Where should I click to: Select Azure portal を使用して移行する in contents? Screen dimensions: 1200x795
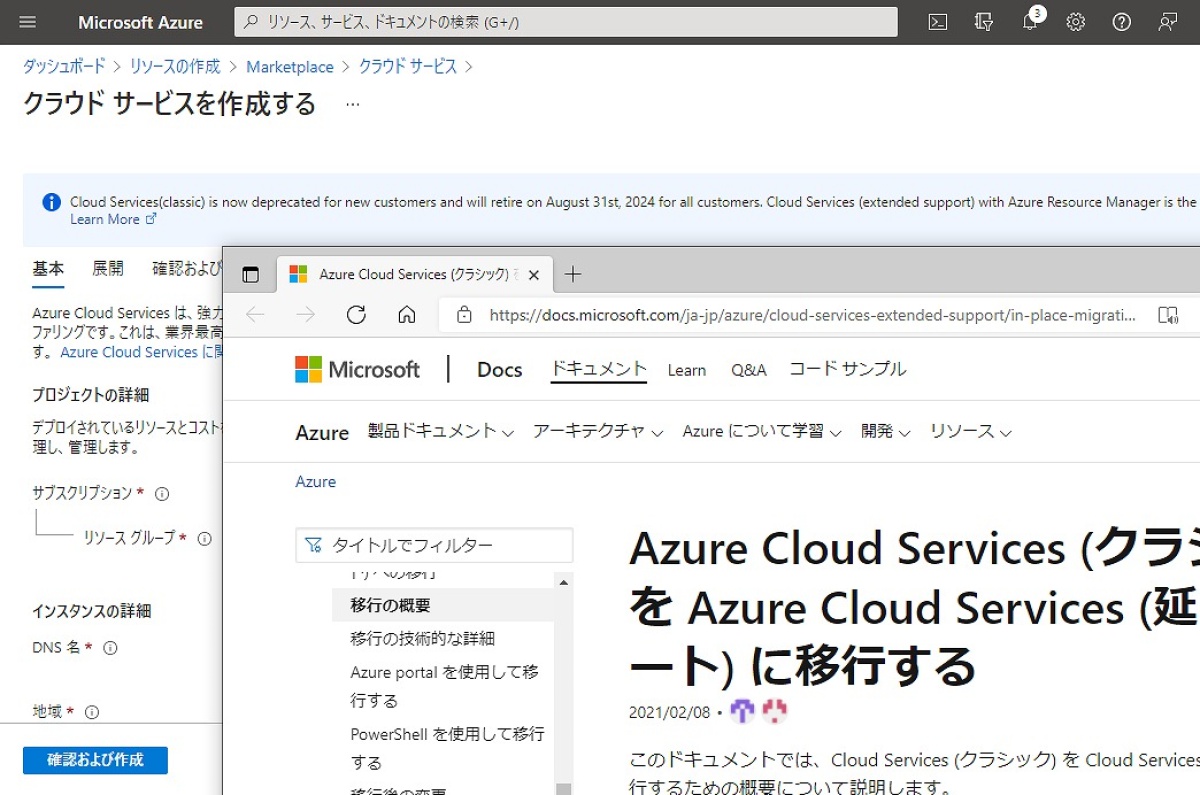443,686
